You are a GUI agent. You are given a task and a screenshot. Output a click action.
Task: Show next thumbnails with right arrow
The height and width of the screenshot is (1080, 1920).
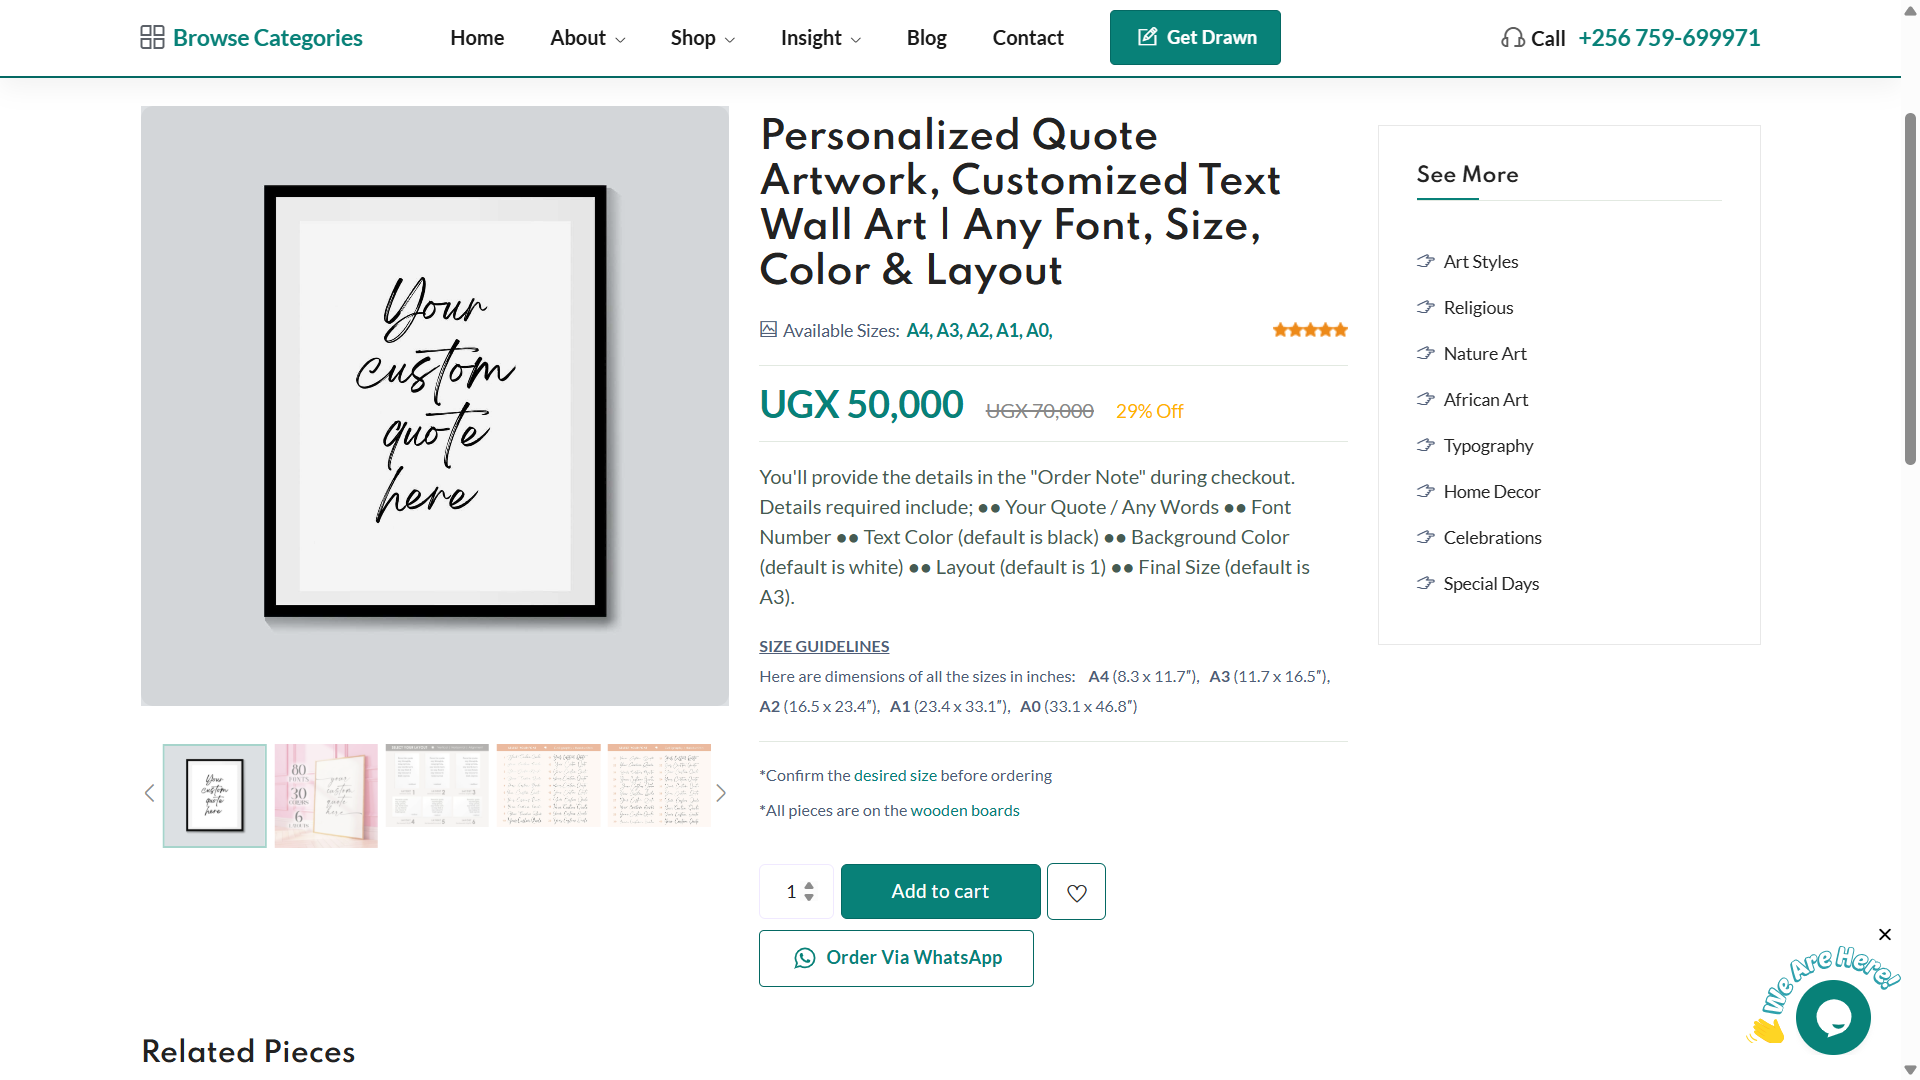click(x=721, y=794)
